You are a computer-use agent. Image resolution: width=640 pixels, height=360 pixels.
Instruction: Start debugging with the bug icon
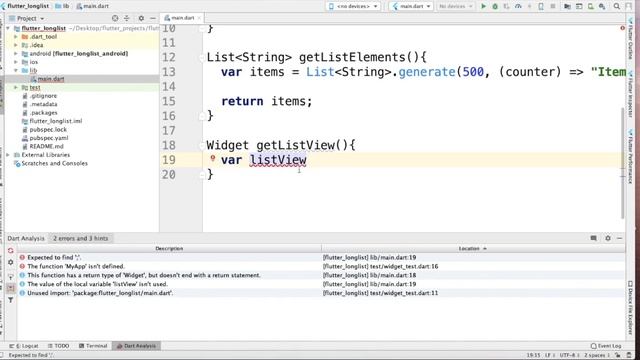coord(495,6)
